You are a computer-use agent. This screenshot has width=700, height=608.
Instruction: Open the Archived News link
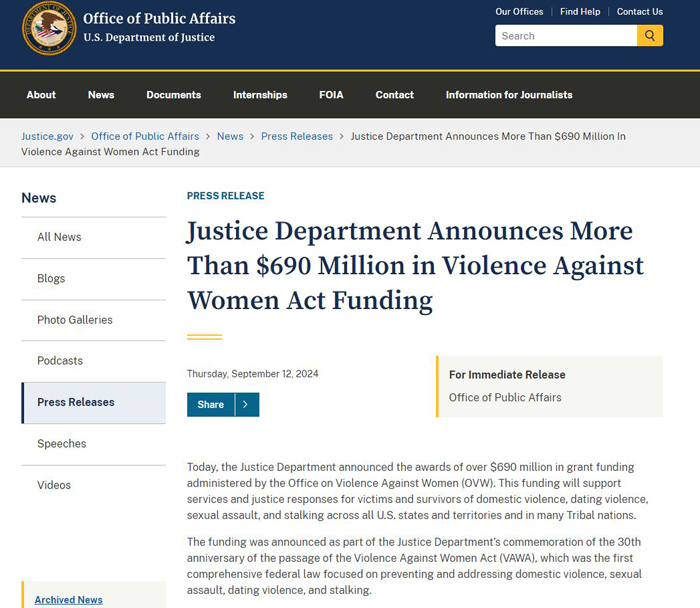click(x=68, y=600)
